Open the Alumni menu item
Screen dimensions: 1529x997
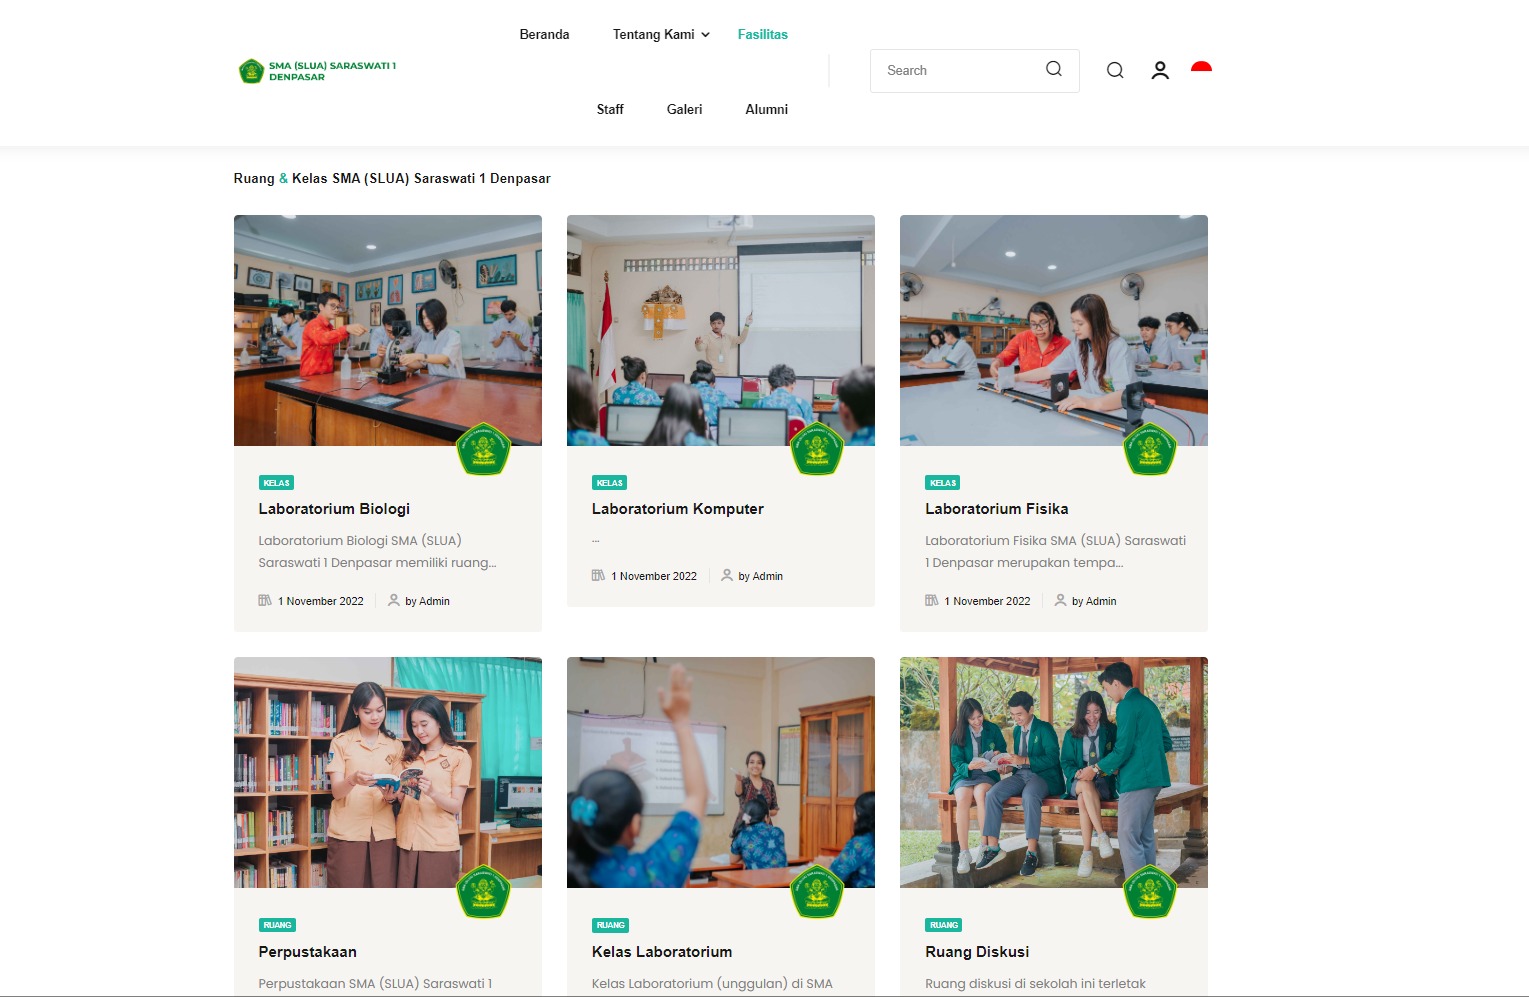click(x=766, y=109)
